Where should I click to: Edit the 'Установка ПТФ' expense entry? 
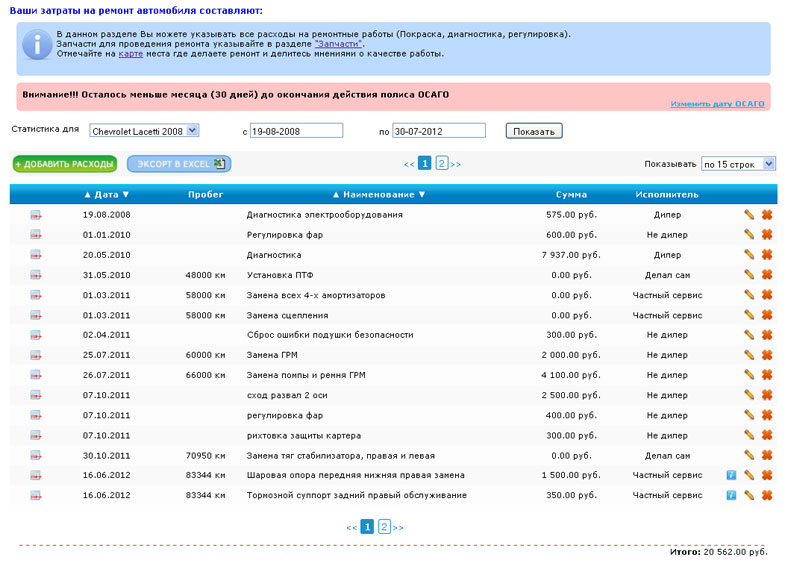pos(748,275)
